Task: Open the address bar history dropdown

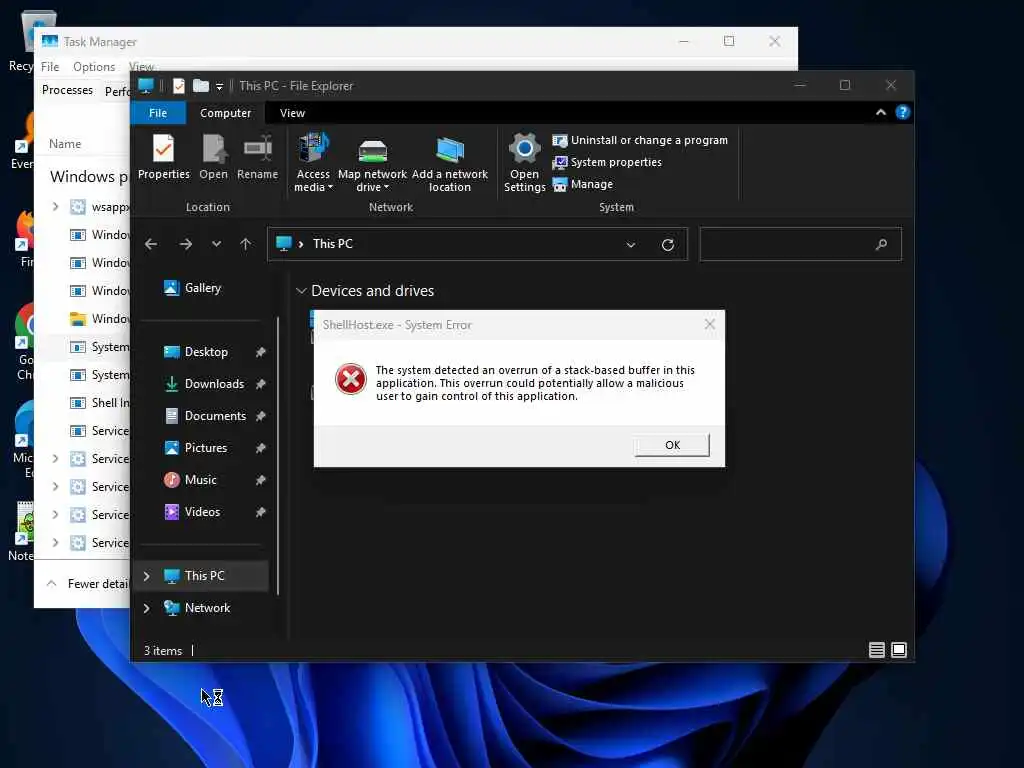Action: point(631,245)
